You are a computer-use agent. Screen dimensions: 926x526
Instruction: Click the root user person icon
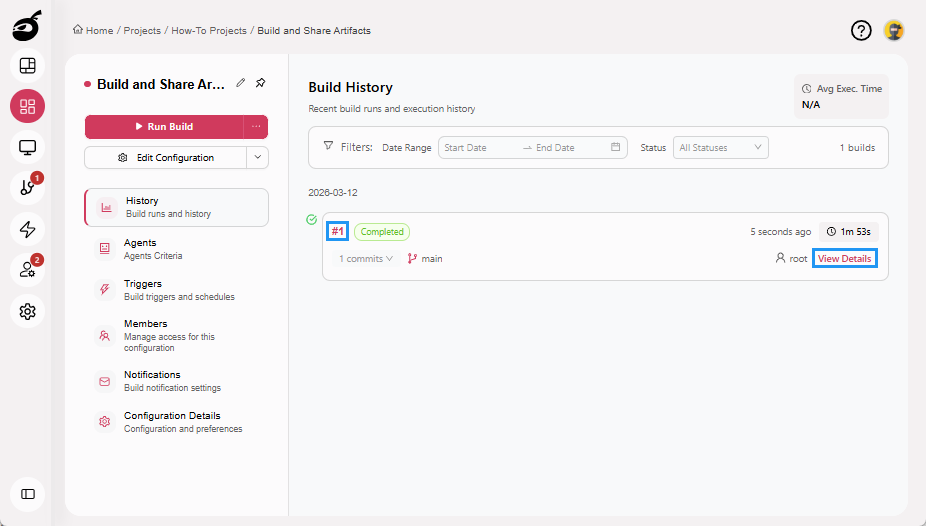pyautogui.click(x=780, y=258)
